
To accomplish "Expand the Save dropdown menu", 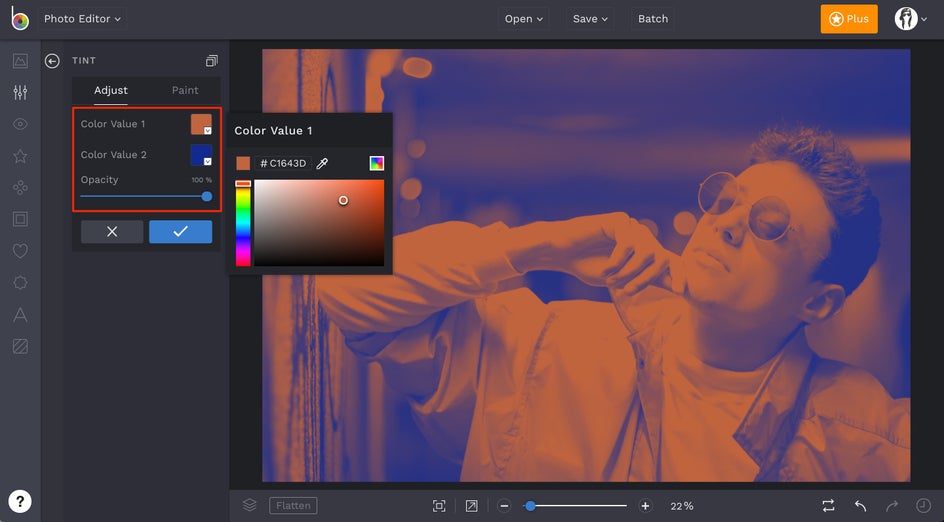I will point(590,19).
